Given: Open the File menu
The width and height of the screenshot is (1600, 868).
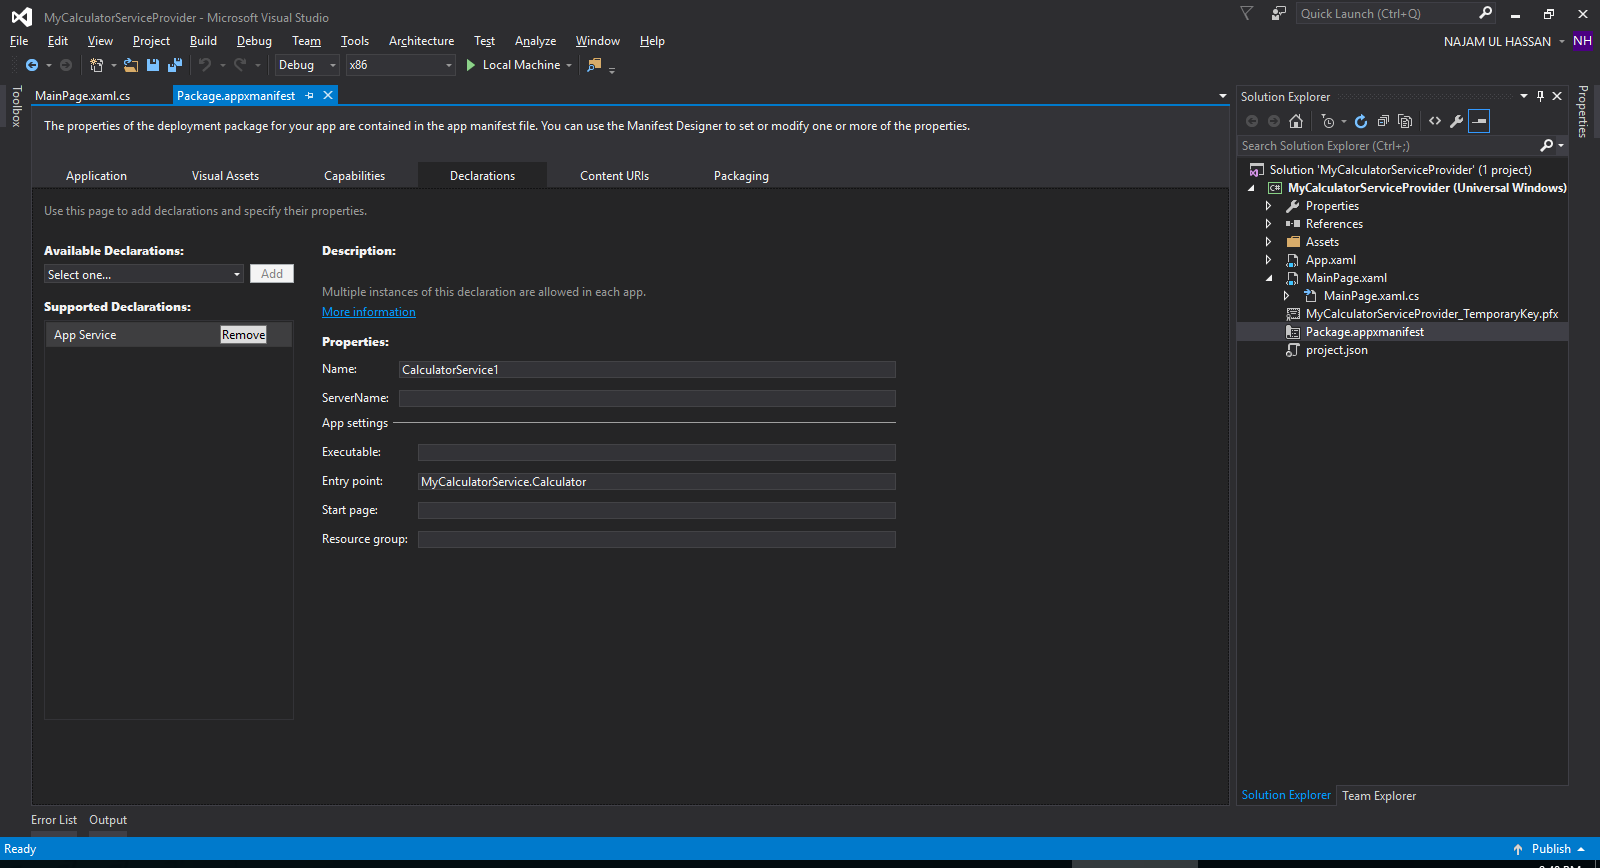Looking at the screenshot, I should tap(19, 41).
